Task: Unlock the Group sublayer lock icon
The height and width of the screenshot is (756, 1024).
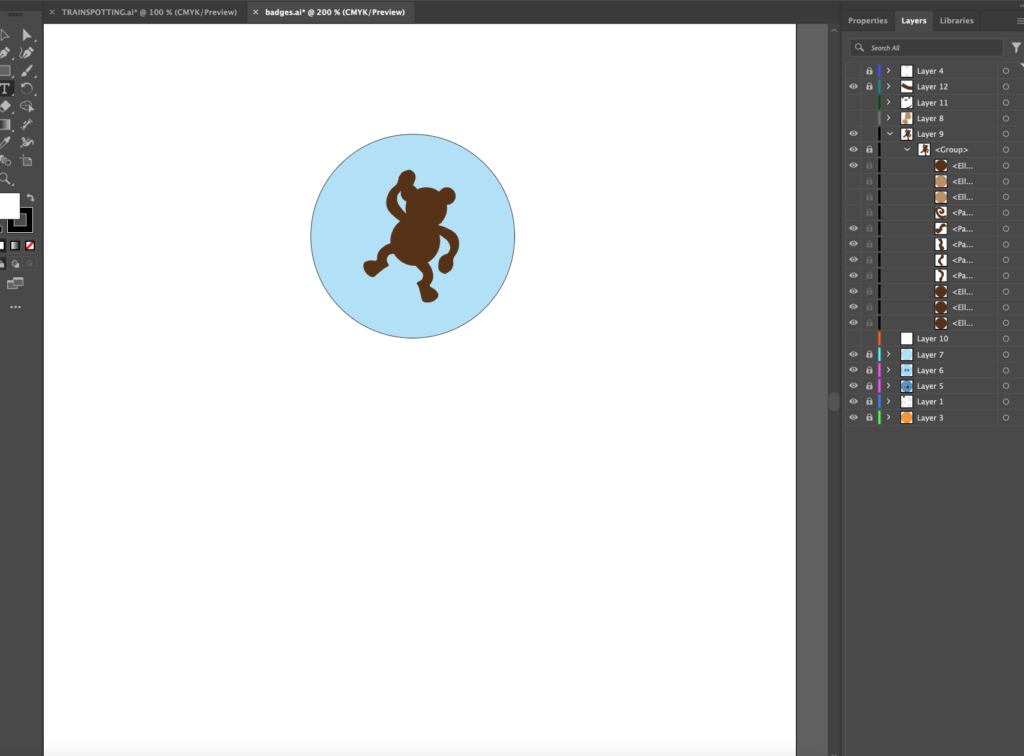Action: (869, 150)
